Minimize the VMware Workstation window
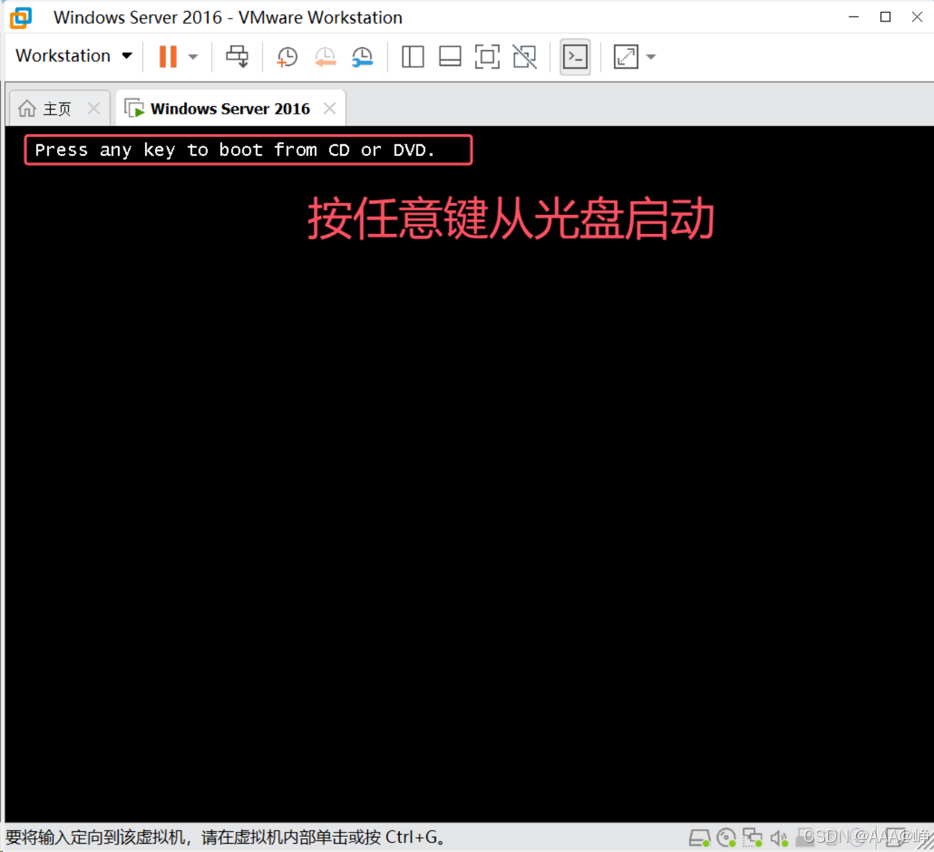 [x=854, y=17]
